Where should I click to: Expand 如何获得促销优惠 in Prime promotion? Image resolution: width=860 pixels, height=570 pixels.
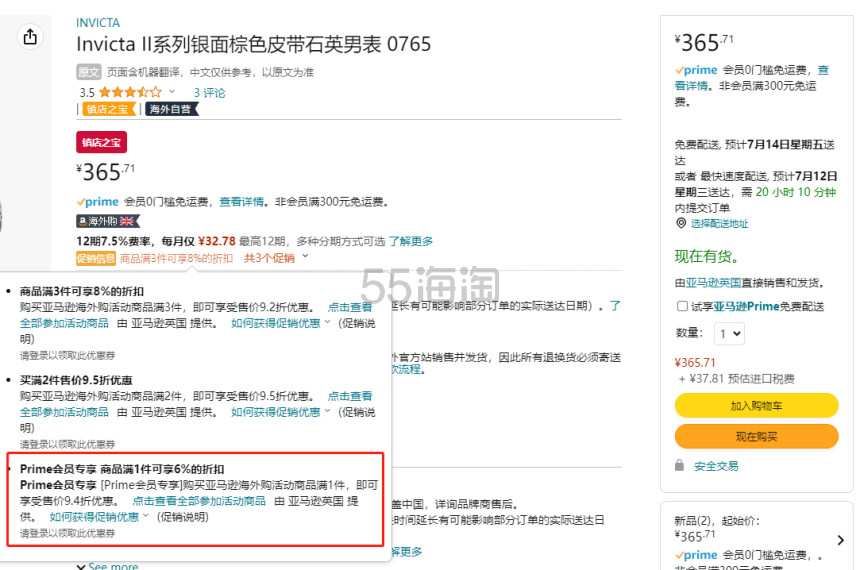coord(99,517)
